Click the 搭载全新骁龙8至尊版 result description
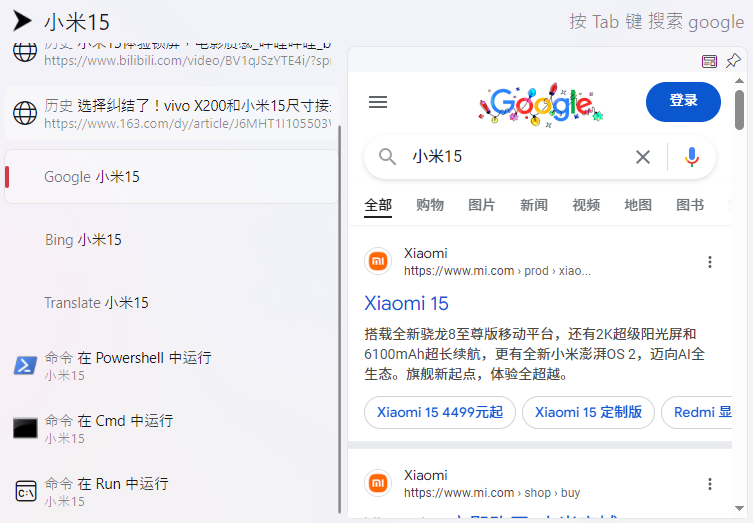 (534, 354)
